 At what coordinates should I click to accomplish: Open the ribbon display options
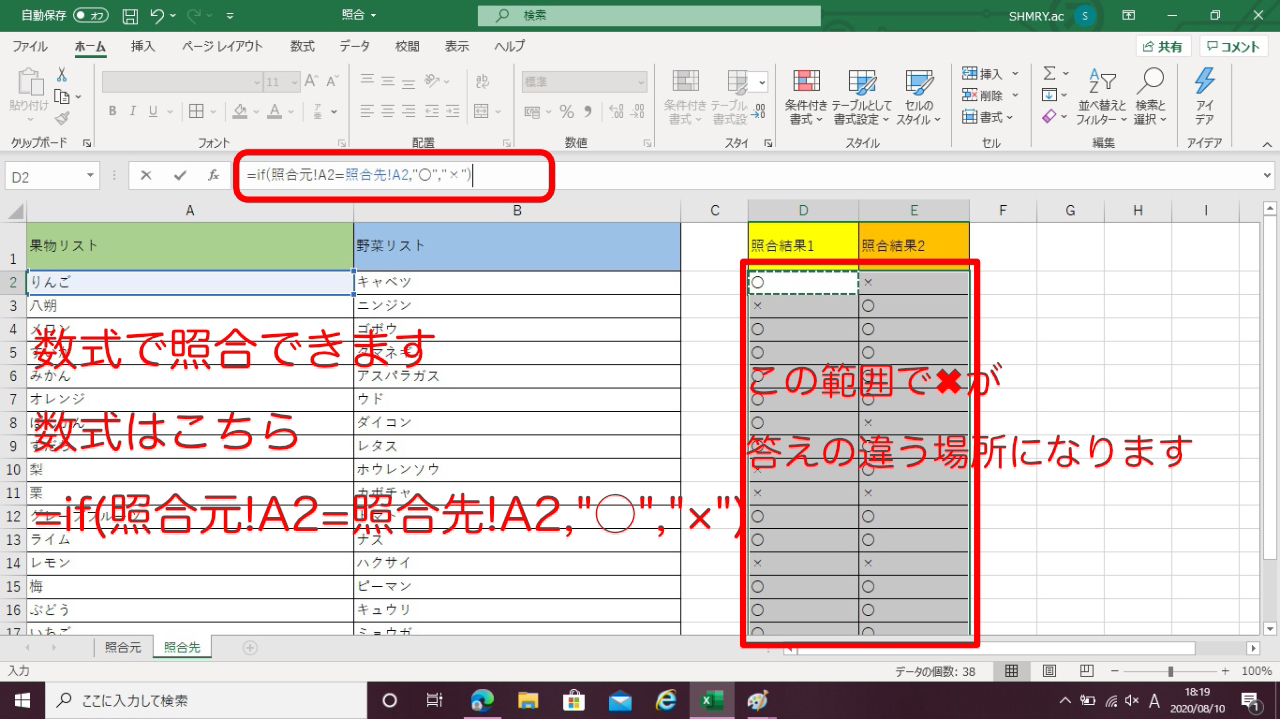[x=1128, y=16]
